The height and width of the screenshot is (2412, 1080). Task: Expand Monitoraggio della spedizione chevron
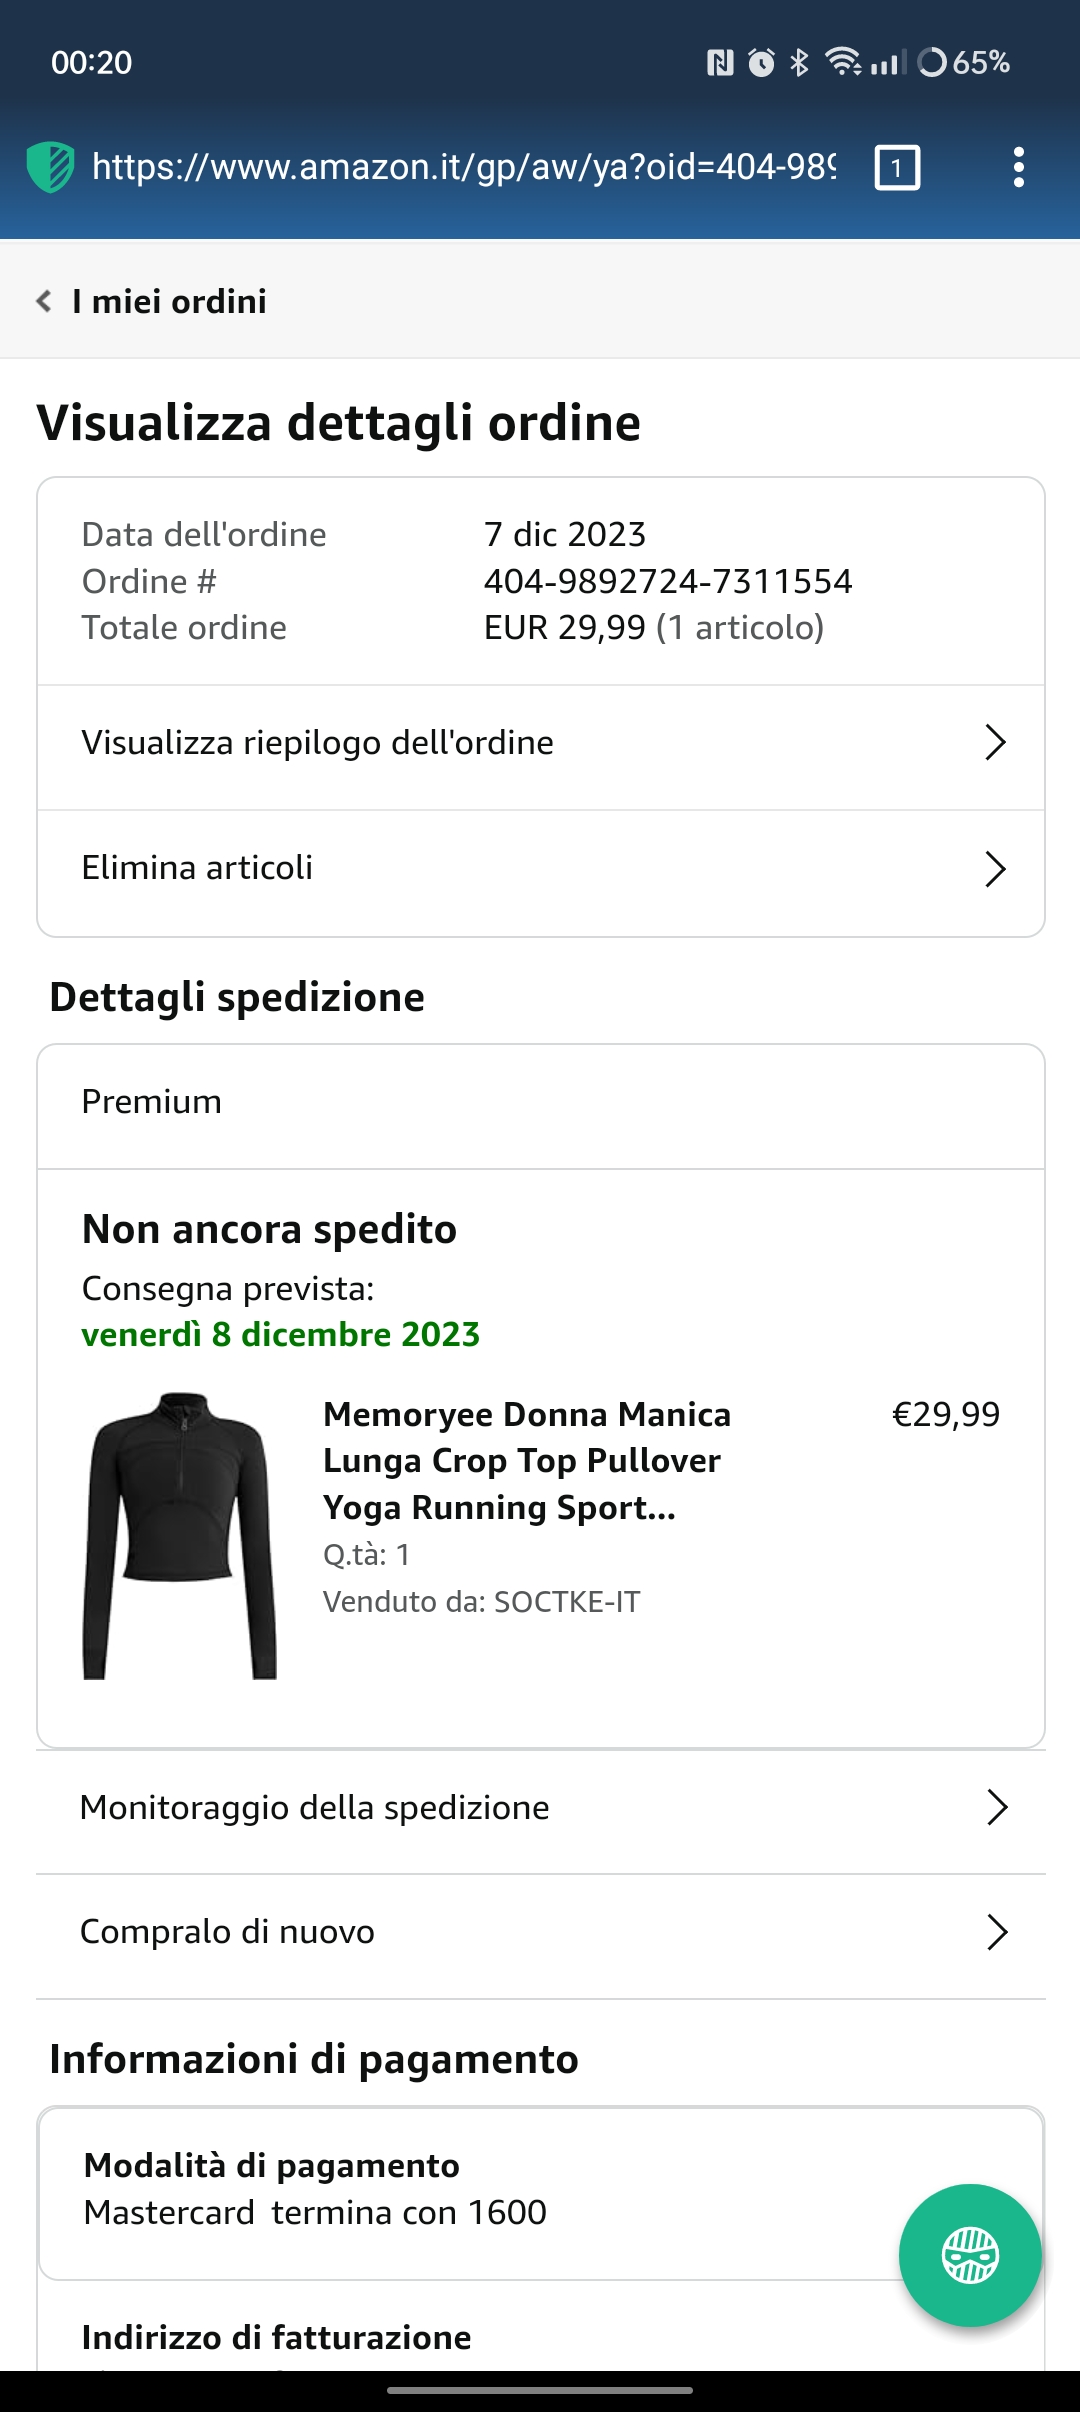click(x=996, y=1808)
